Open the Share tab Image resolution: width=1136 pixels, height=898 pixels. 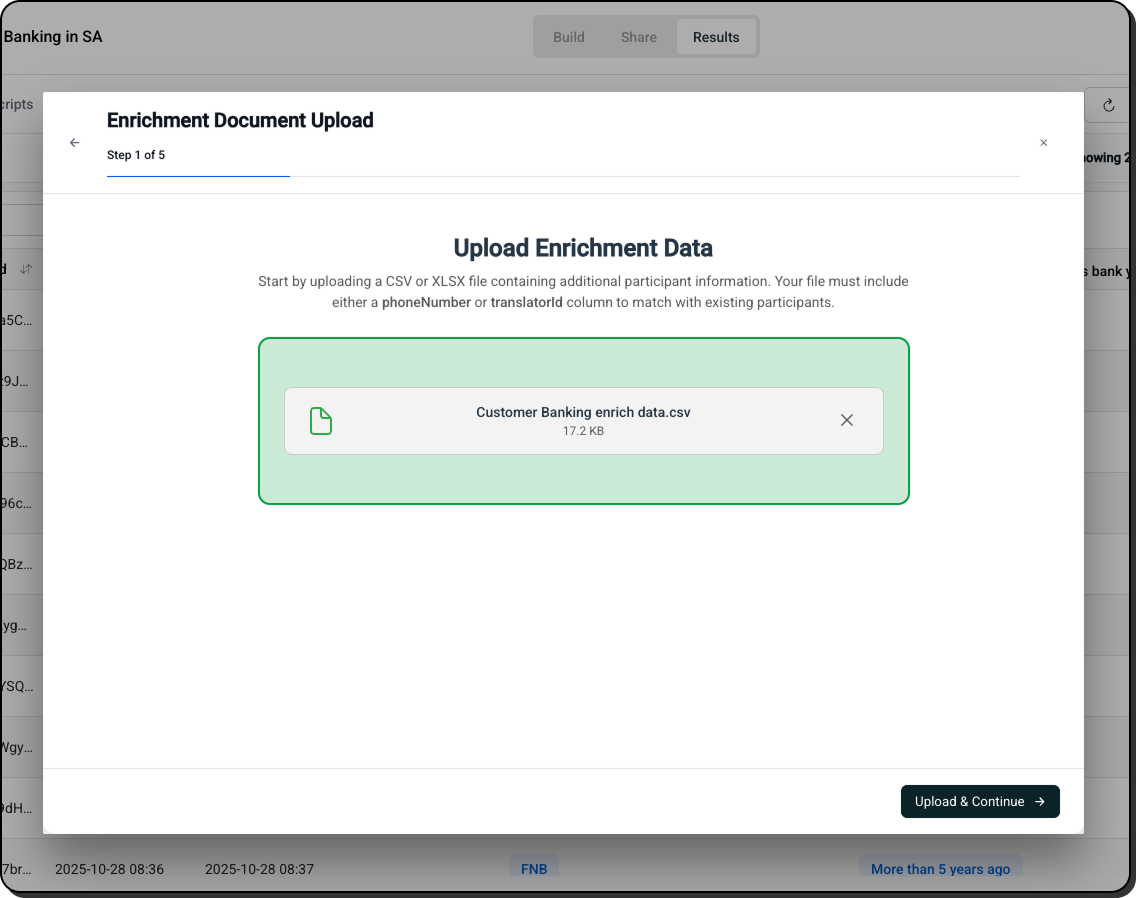(x=638, y=37)
